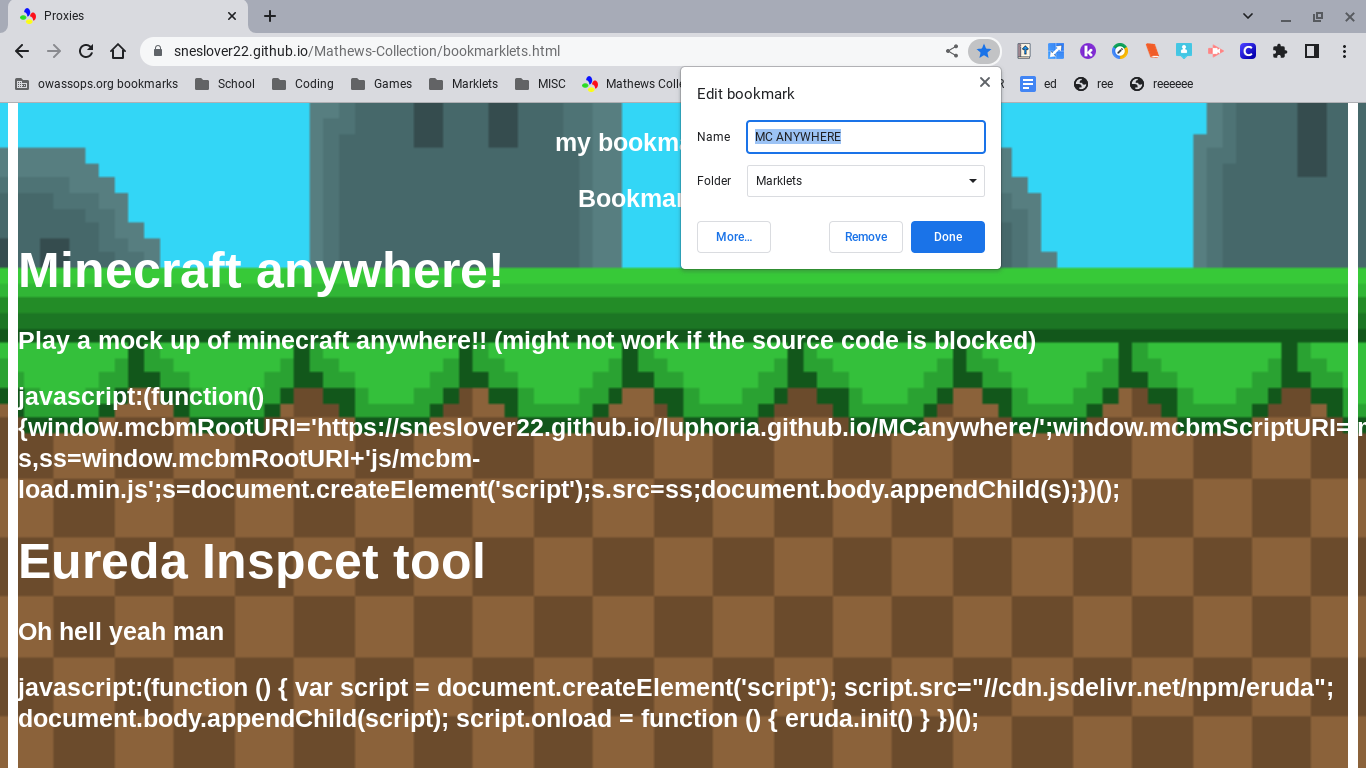Open the purple K extension

click(1088, 51)
